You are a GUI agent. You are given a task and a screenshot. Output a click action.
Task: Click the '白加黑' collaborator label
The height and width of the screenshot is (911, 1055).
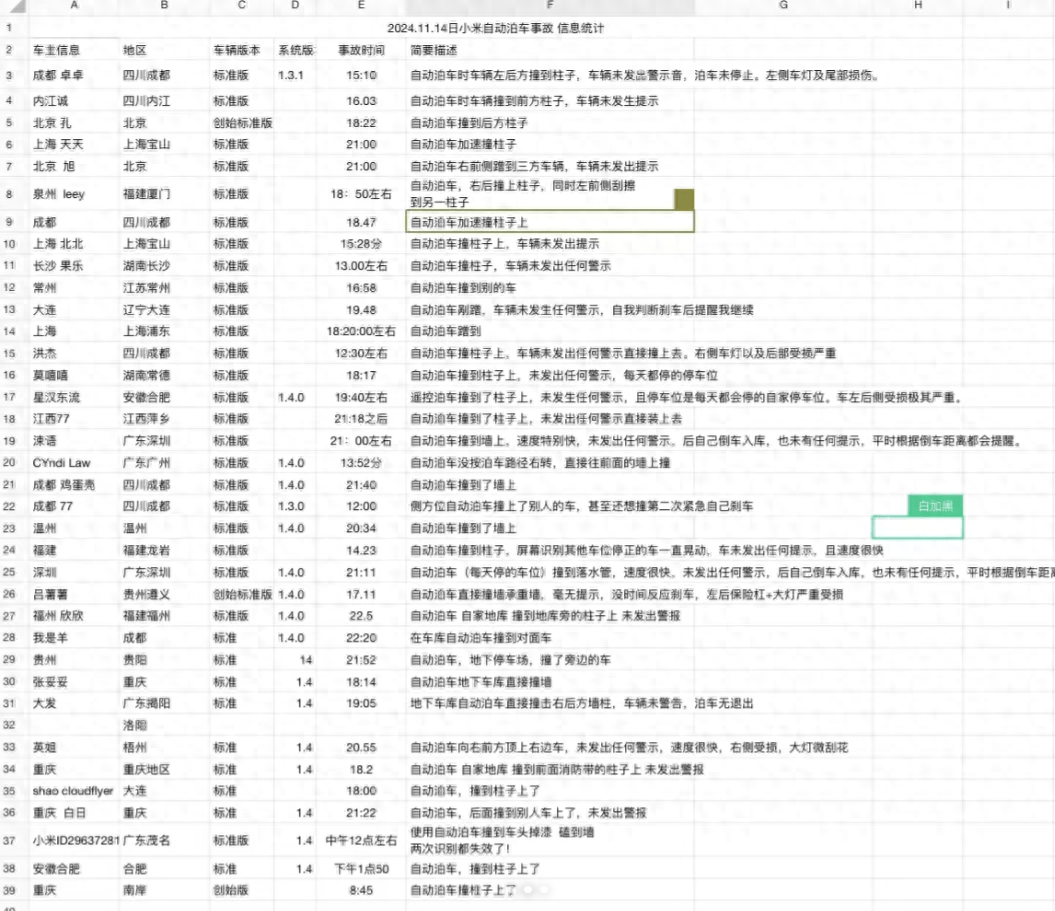[x=935, y=506]
